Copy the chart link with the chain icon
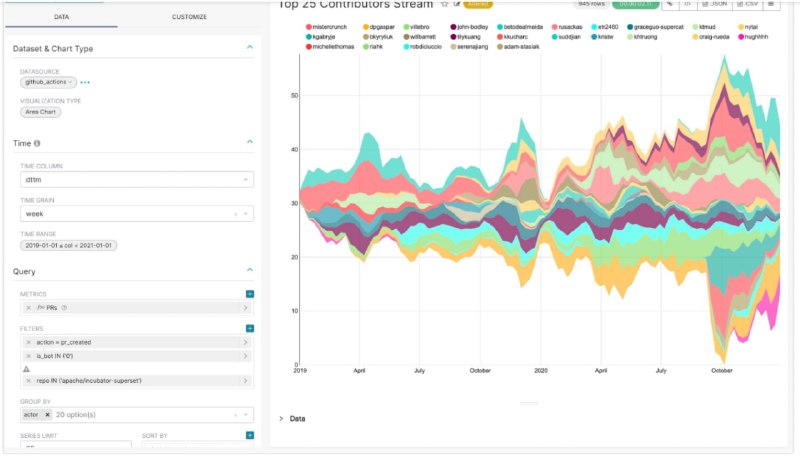Image resolution: width=800 pixels, height=459 pixels. [669, 4]
